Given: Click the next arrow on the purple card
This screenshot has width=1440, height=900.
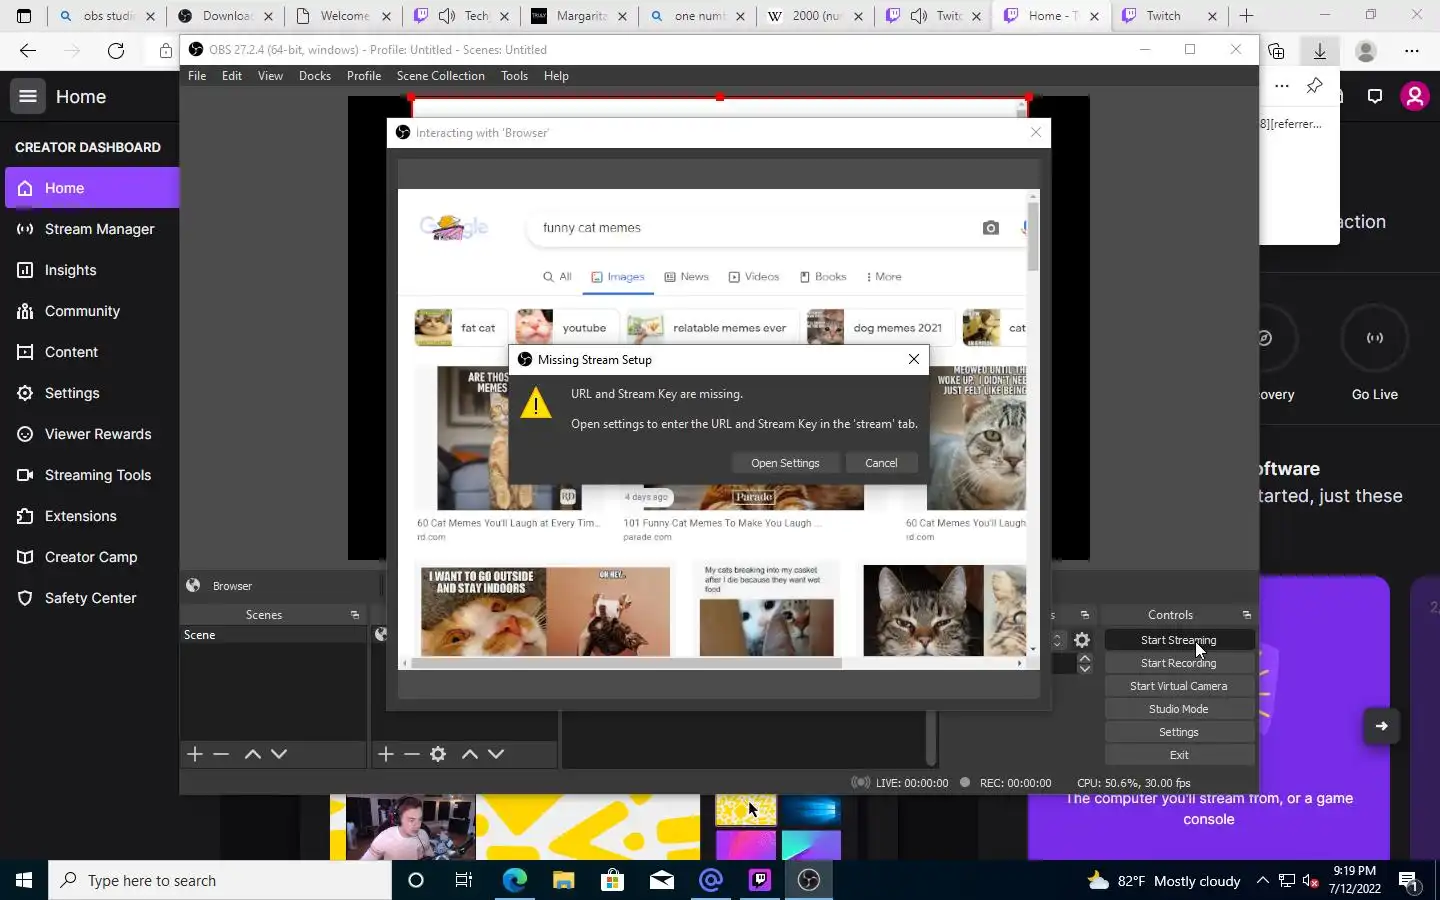Looking at the screenshot, I should click(x=1381, y=726).
